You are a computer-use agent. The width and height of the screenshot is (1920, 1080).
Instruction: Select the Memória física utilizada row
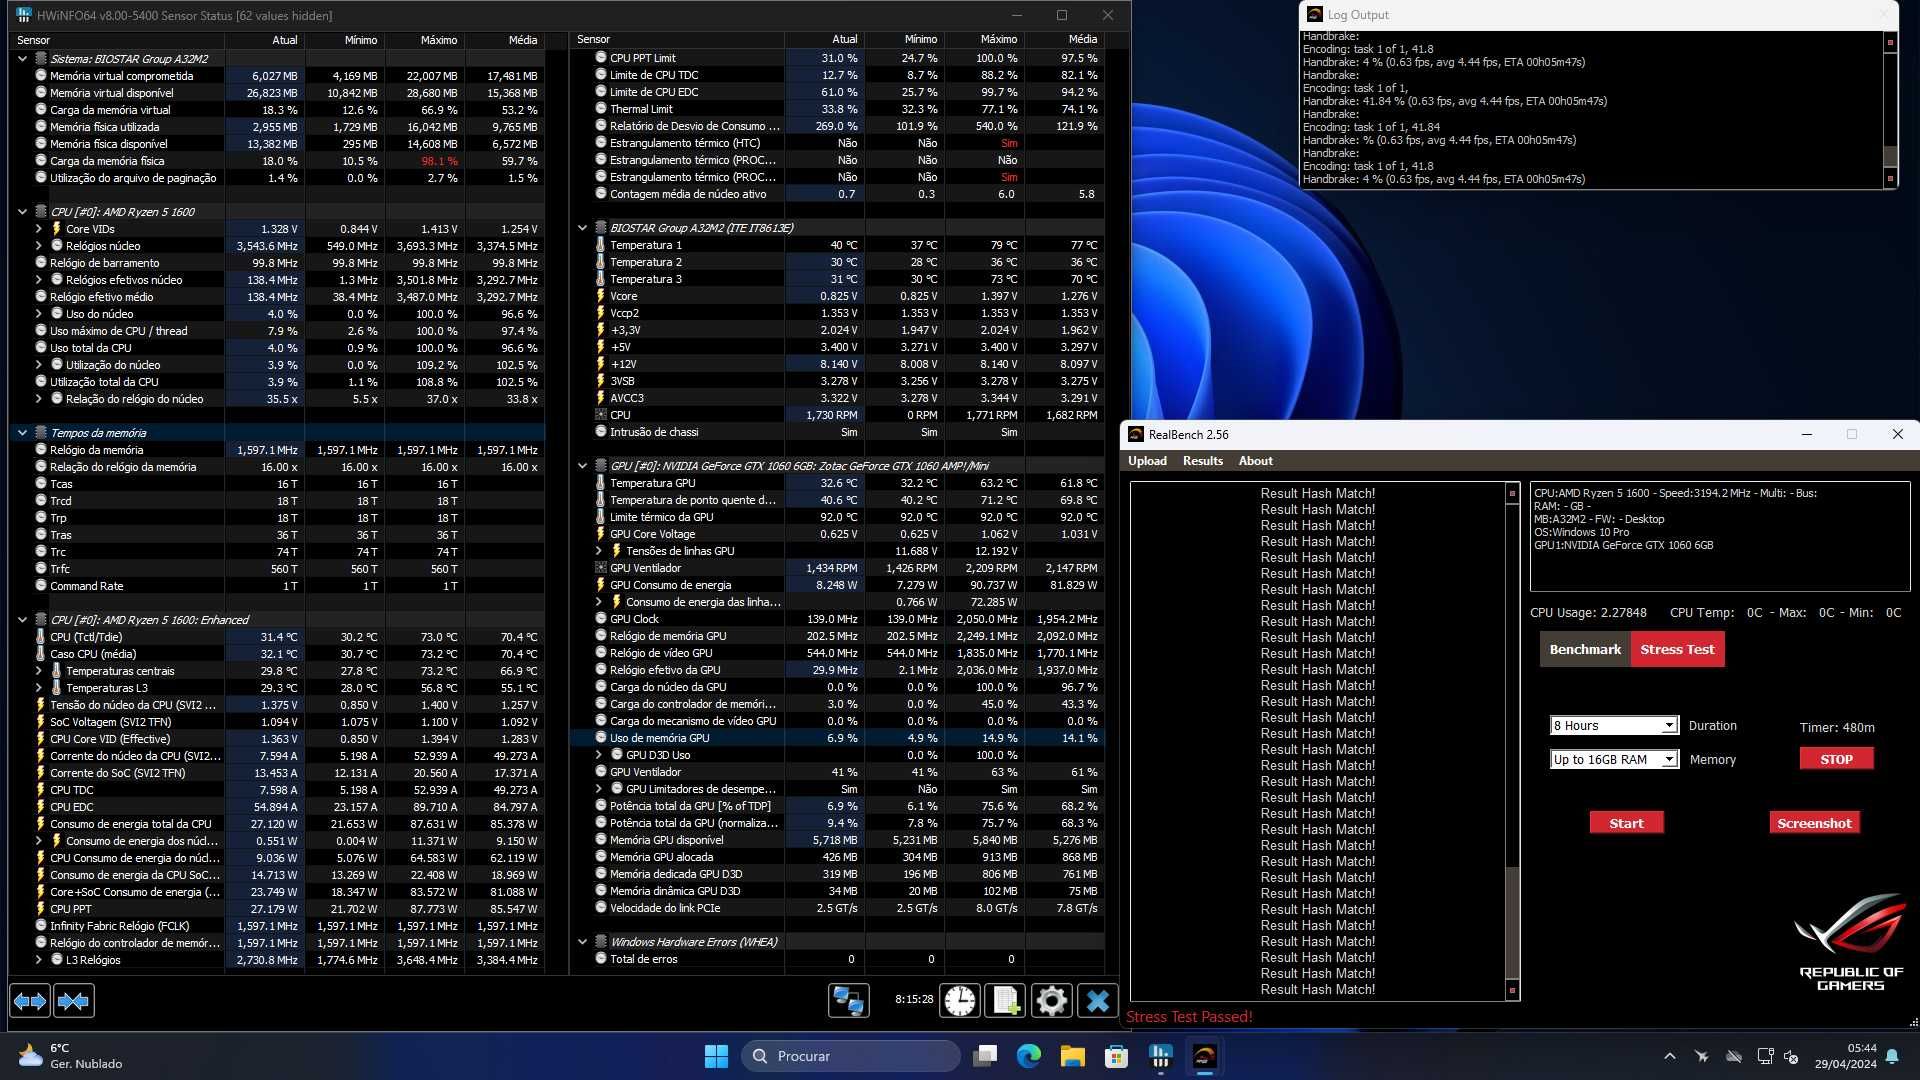click(x=277, y=127)
